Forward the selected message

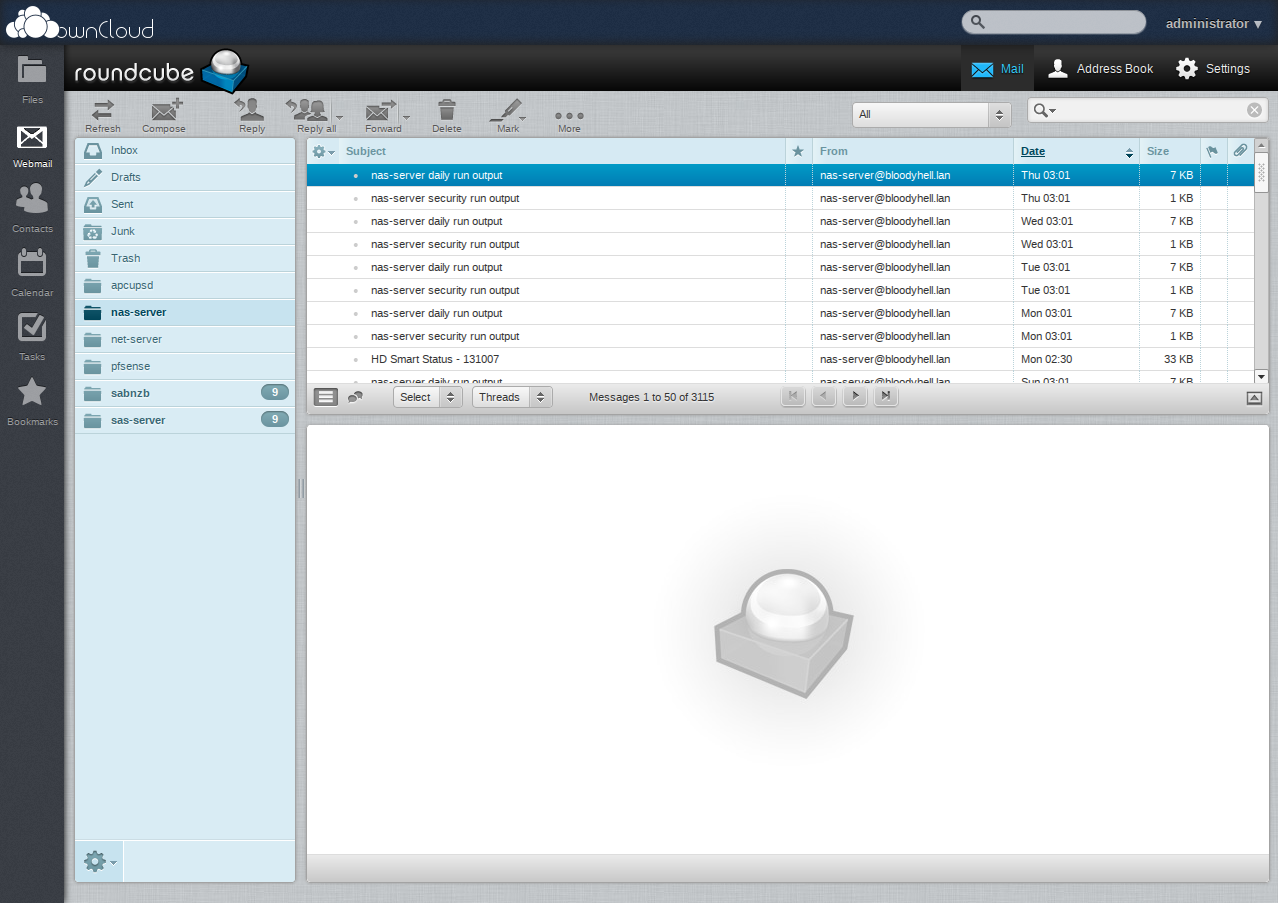point(381,115)
